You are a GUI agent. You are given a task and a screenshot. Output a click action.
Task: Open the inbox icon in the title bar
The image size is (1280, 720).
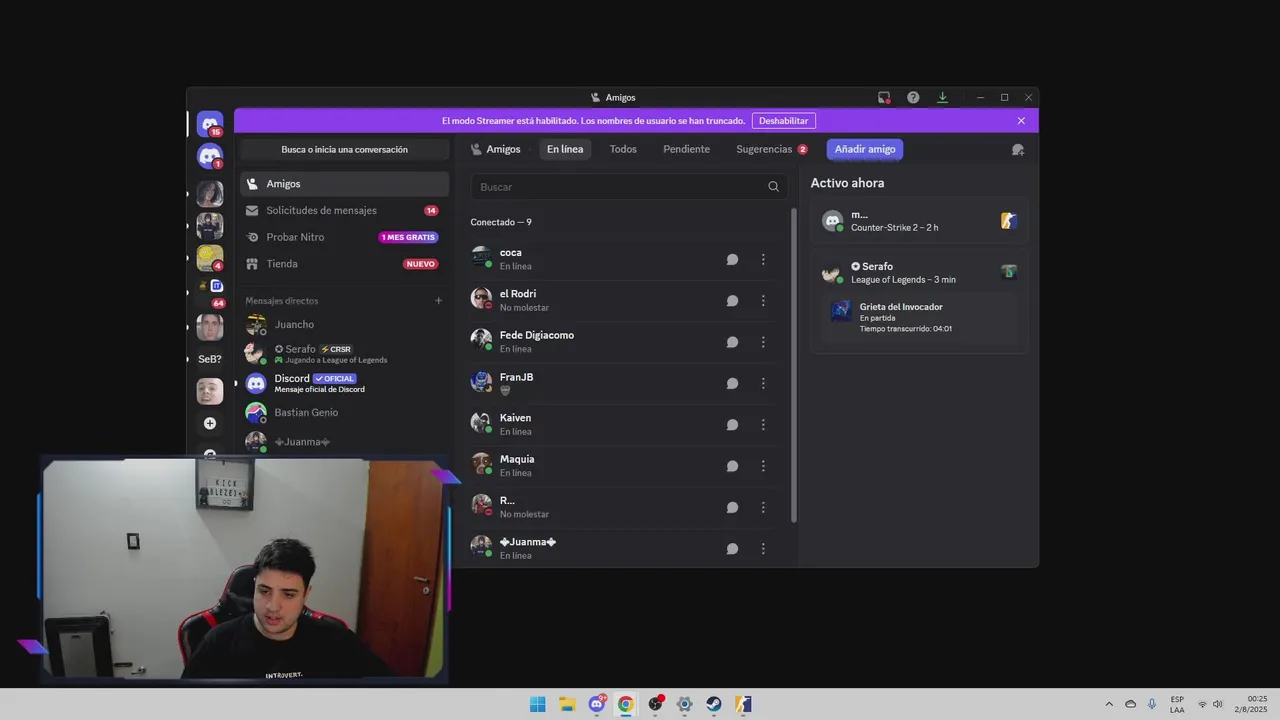884,97
